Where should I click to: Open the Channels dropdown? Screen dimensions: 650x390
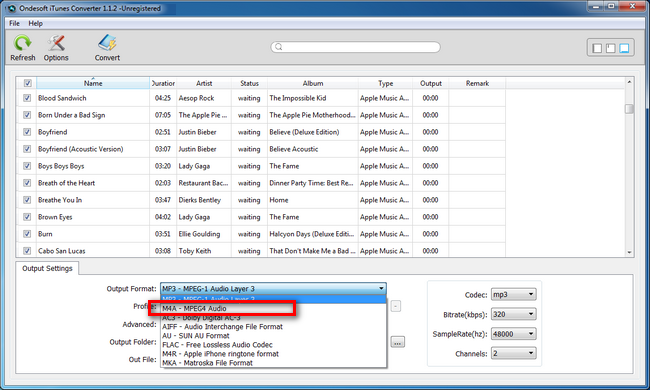tap(513, 353)
